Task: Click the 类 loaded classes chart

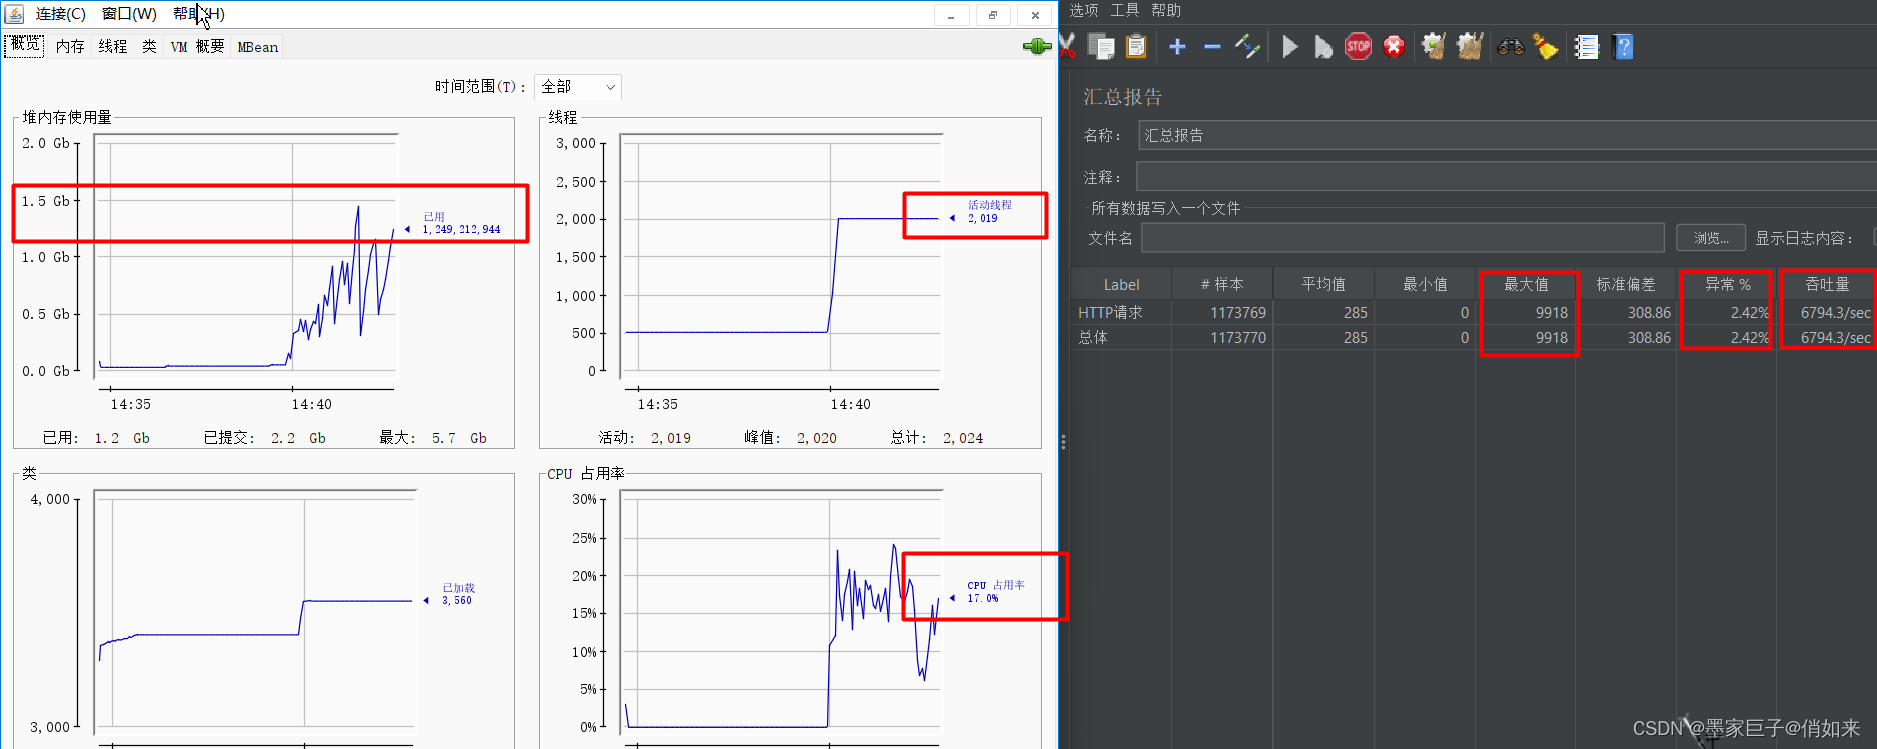Action: [x=255, y=612]
